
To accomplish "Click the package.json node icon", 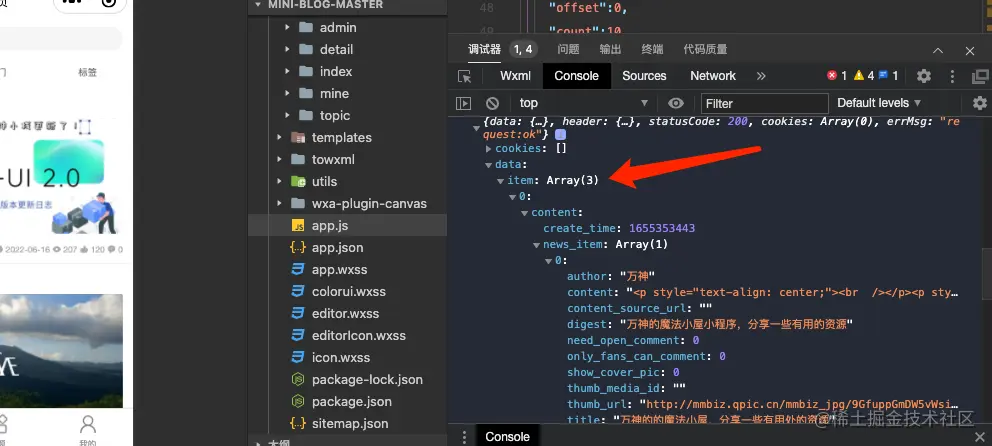I will point(298,402).
